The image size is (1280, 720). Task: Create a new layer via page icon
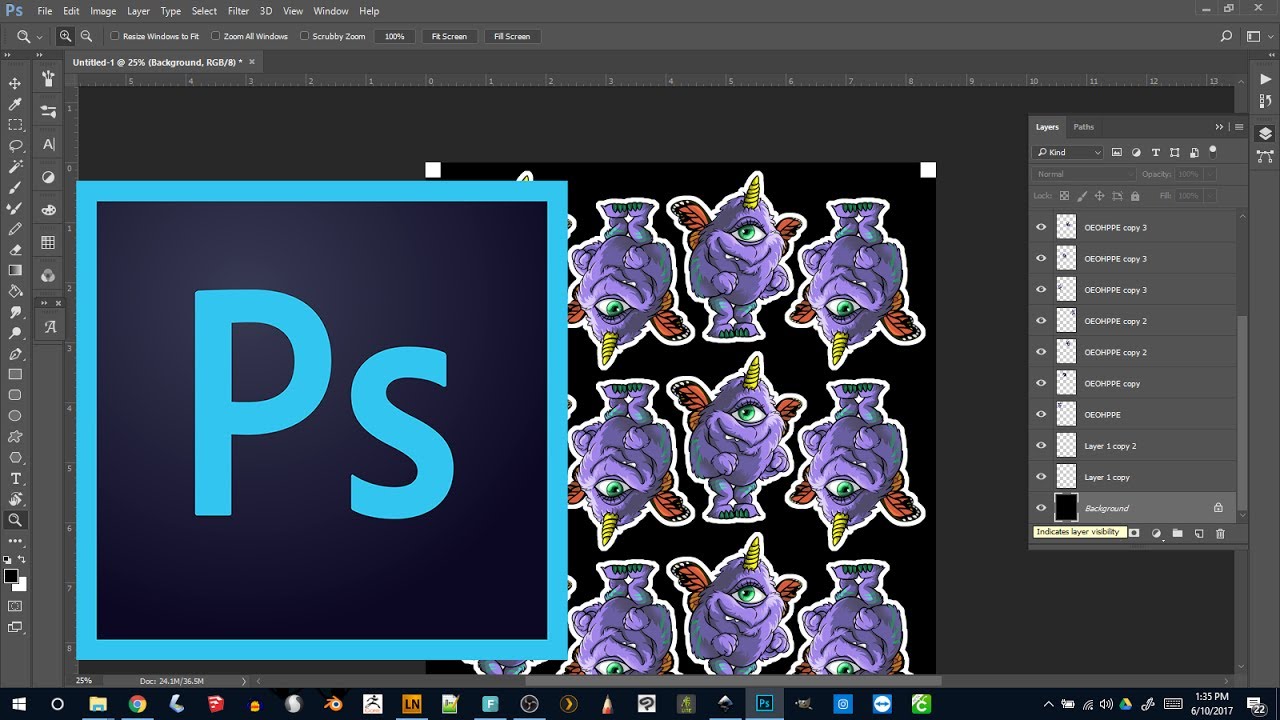pyautogui.click(x=1199, y=534)
